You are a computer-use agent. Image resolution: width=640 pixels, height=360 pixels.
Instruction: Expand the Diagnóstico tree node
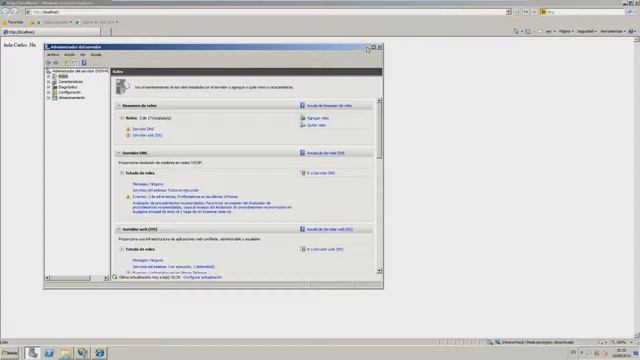click(x=49, y=87)
